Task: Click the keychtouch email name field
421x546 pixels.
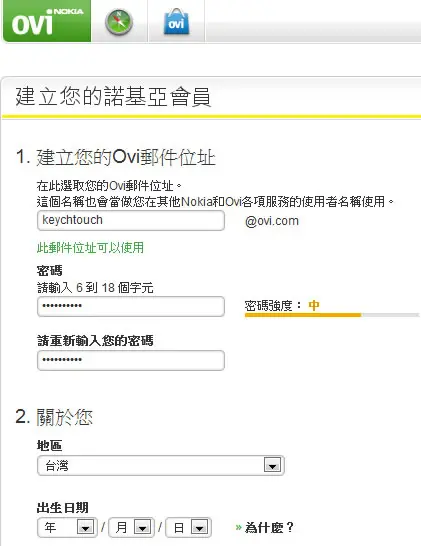Action: tap(131, 220)
